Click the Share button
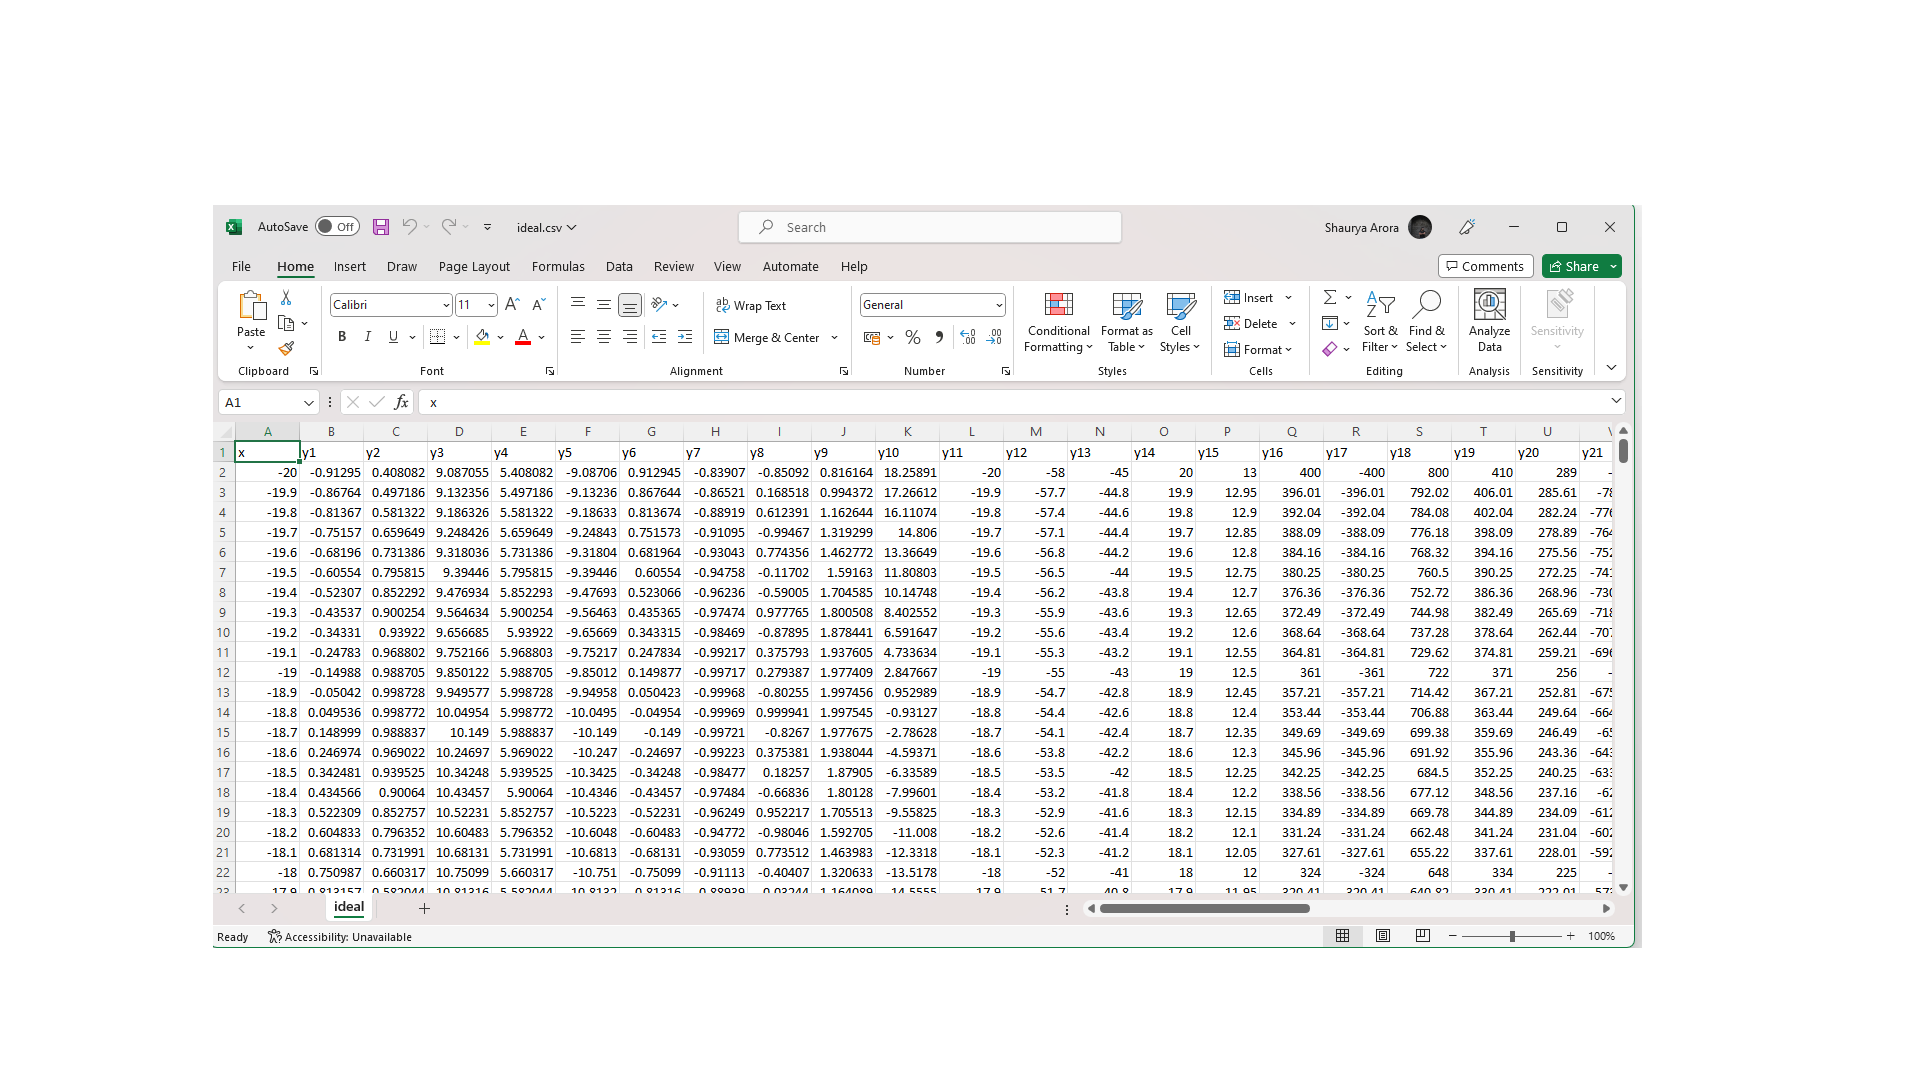Image resolution: width=1920 pixels, height=1080 pixels. (x=1574, y=266)
